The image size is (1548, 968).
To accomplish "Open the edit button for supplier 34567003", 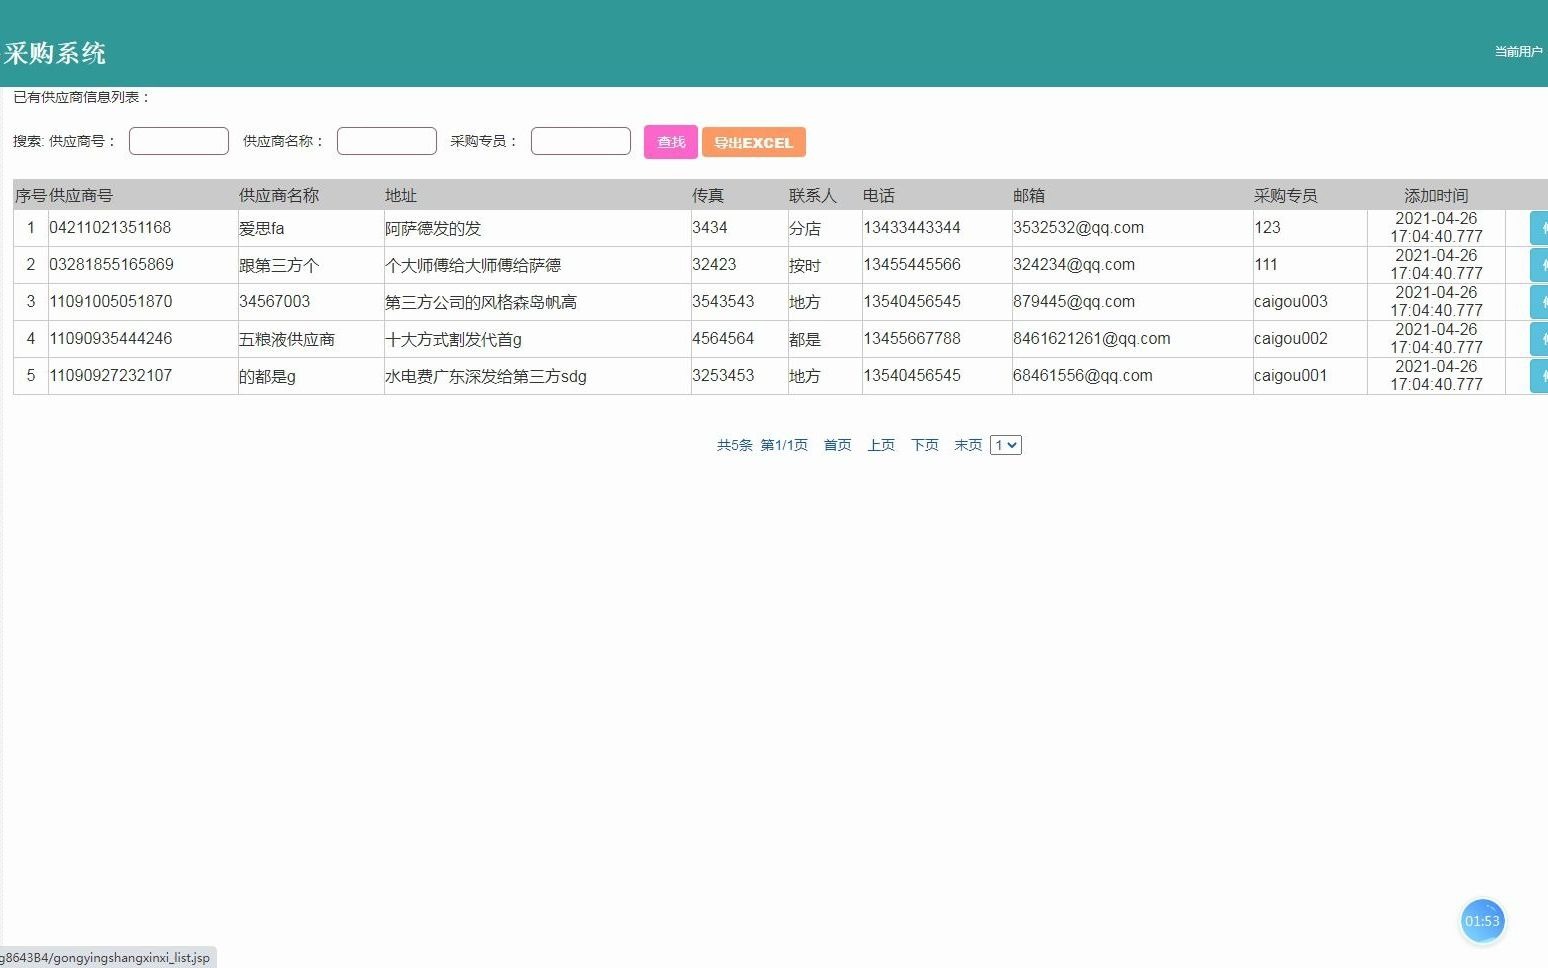I will [x=1540, y=301].
